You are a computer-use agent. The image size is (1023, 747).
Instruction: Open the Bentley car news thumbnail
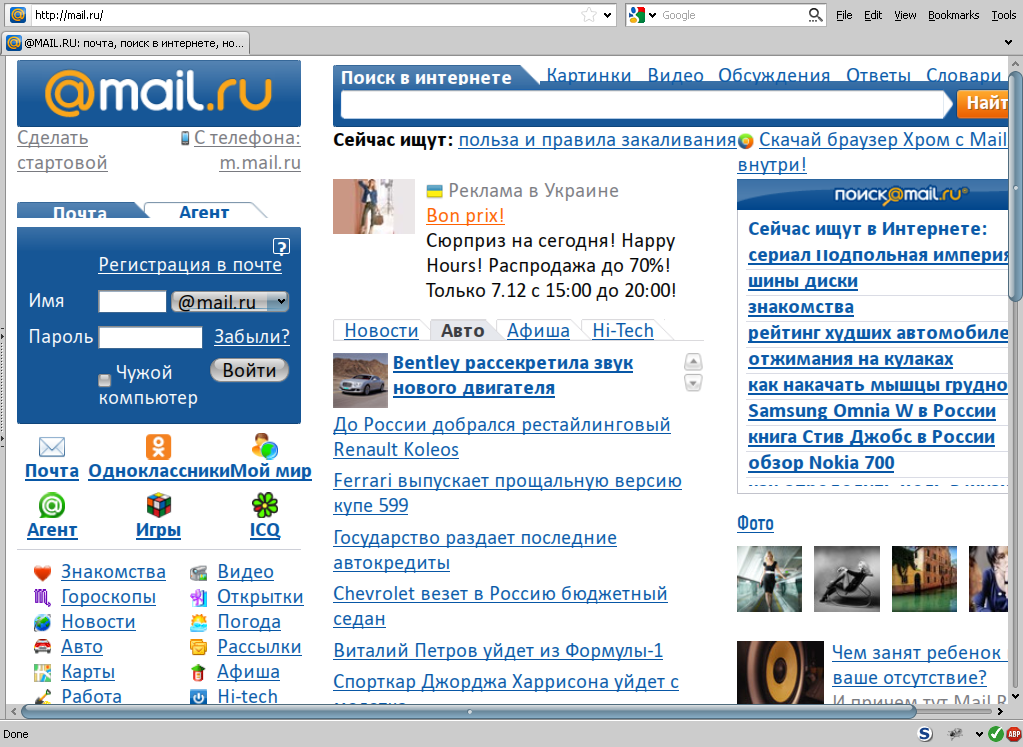coord(360,380)
